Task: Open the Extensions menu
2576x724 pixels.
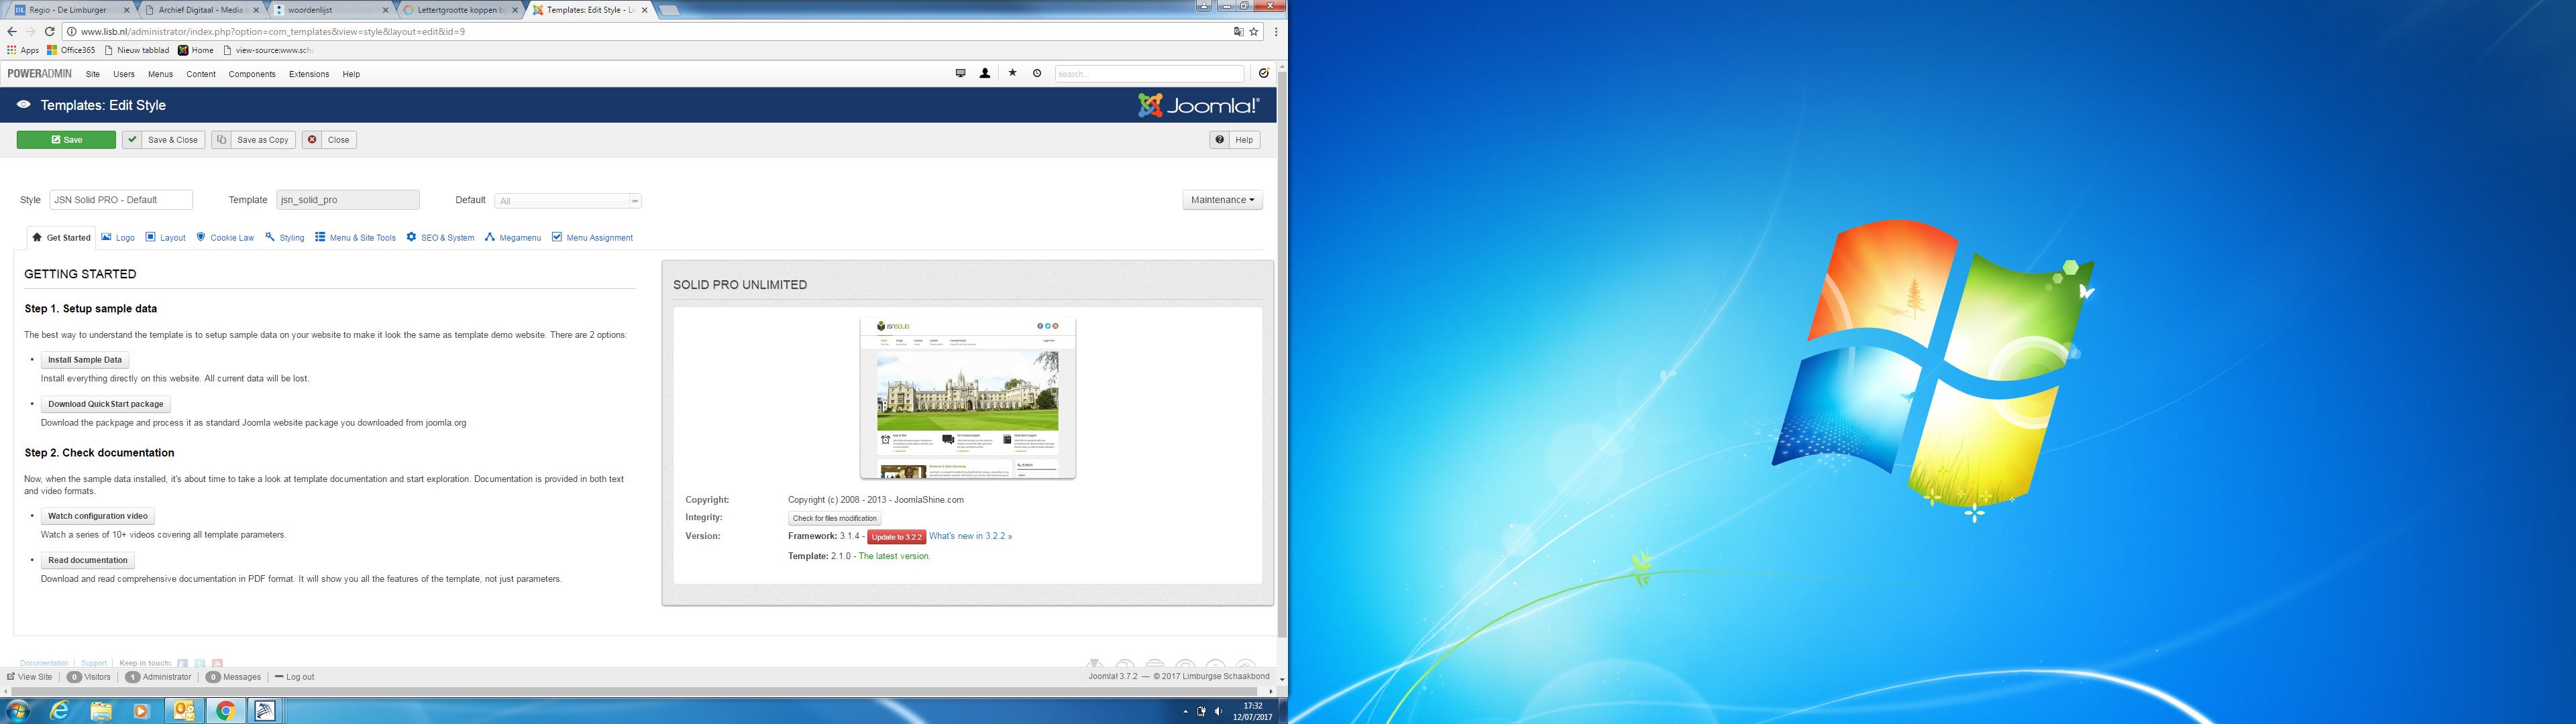Action: pyautogui.click(x=309, y=74)
